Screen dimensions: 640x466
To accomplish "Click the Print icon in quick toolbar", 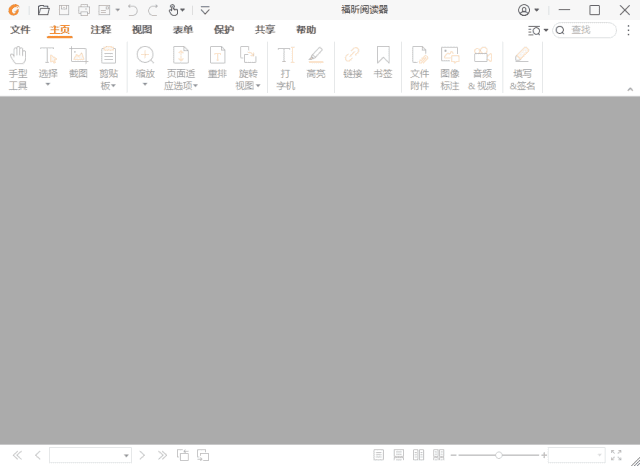I will [x=84, y=10].
